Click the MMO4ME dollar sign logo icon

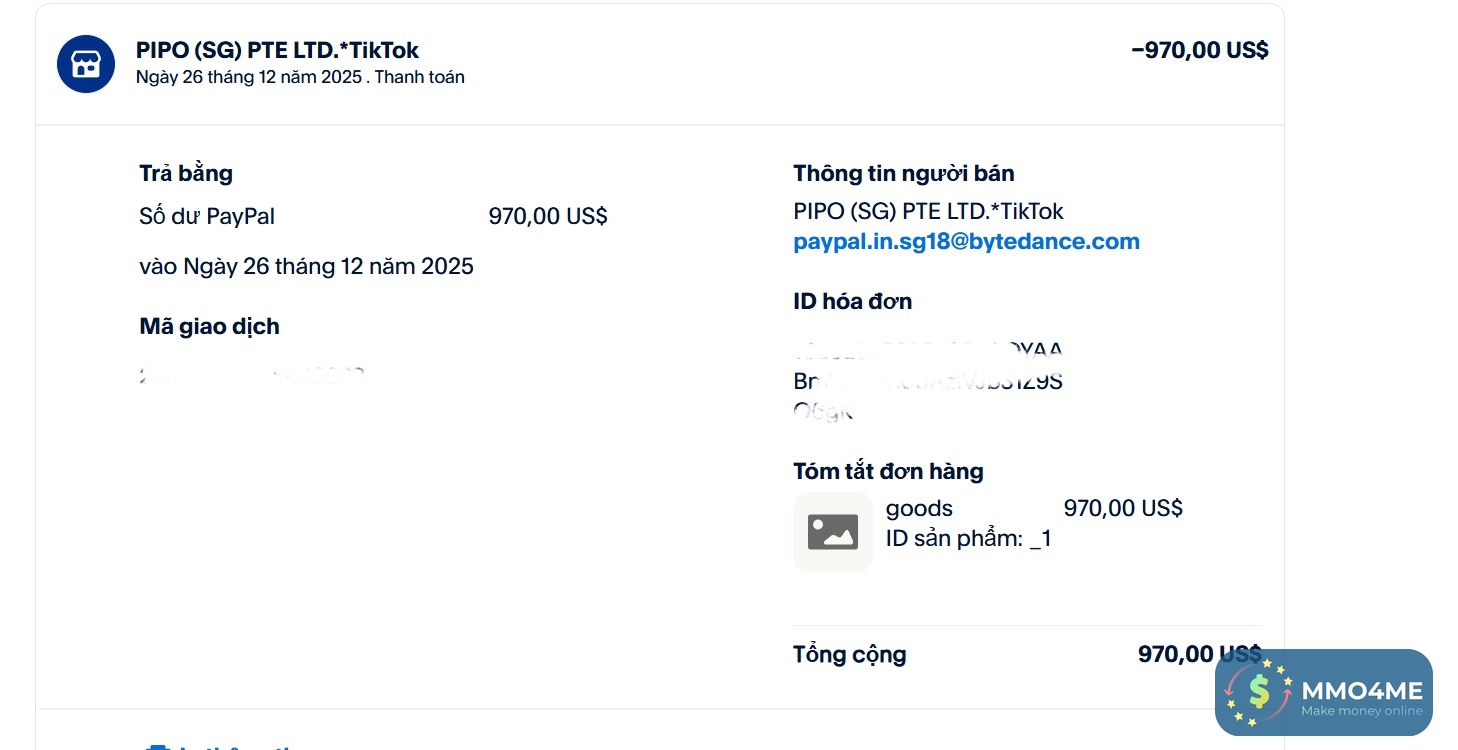(x=1257, y=691)
